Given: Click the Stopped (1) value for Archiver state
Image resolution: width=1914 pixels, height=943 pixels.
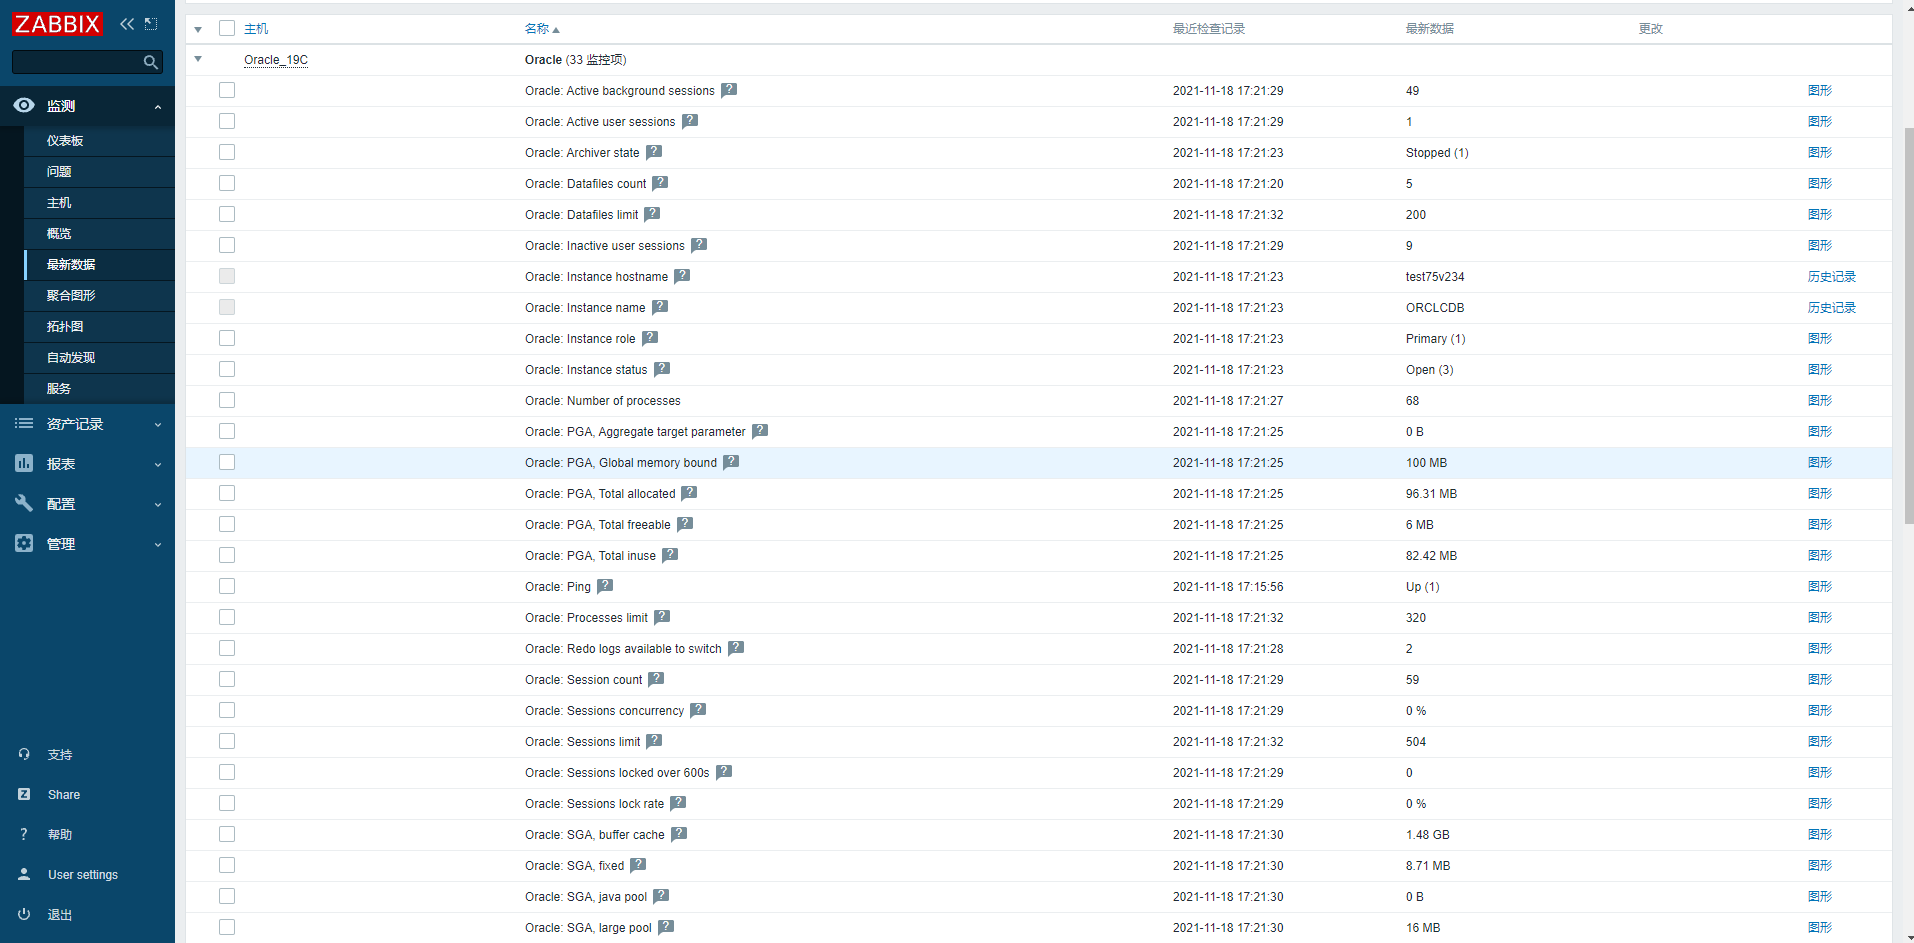Looking at the screenshot, I should (x=1437, y=153).
